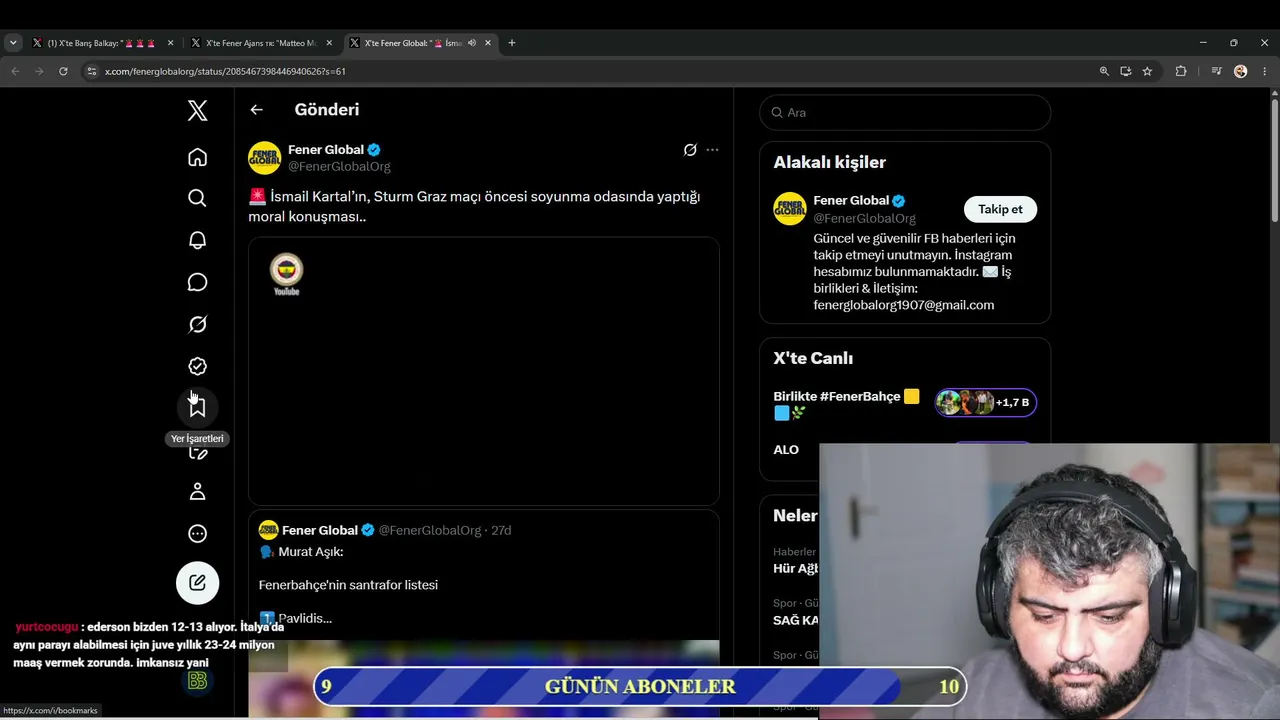The height and width of the screenshot is (720, 1280).
Task: Click the page vertical scrollbar thumb
Action: click(1275, 160)
